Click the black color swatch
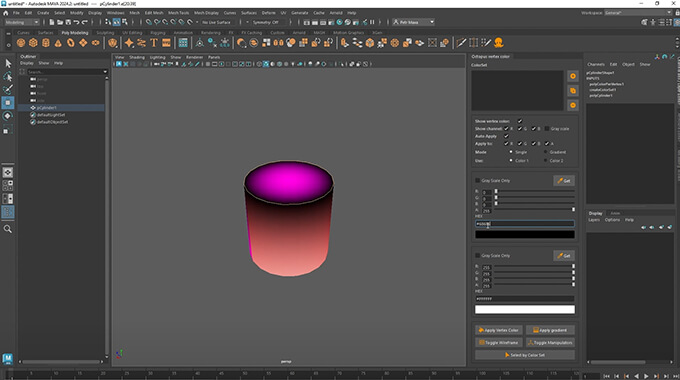680x380 pixels. coord(525,235)
